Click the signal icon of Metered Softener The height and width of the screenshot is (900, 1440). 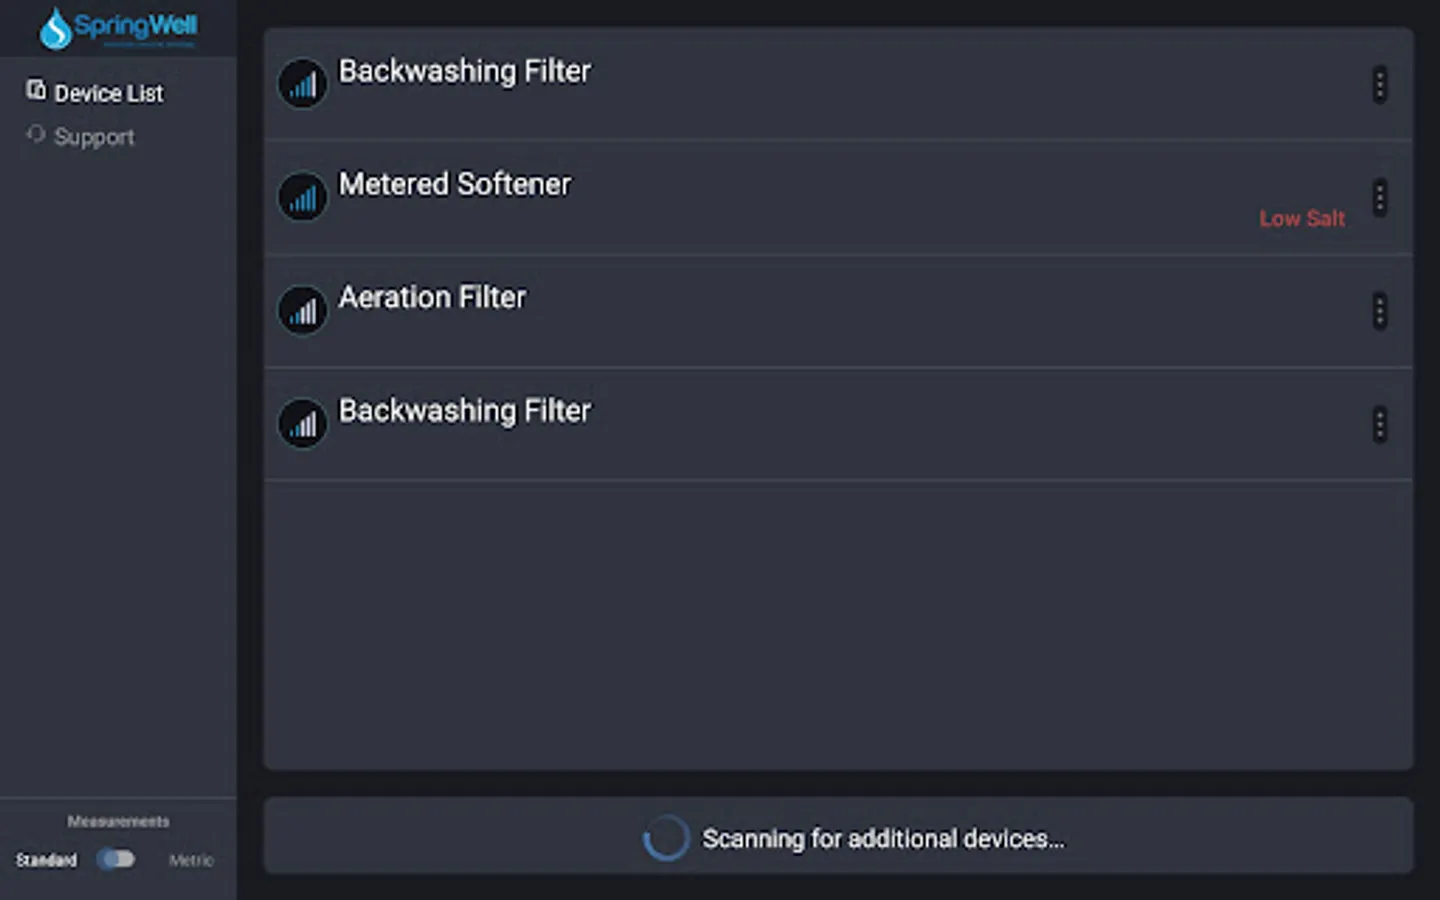click(302, 197)
